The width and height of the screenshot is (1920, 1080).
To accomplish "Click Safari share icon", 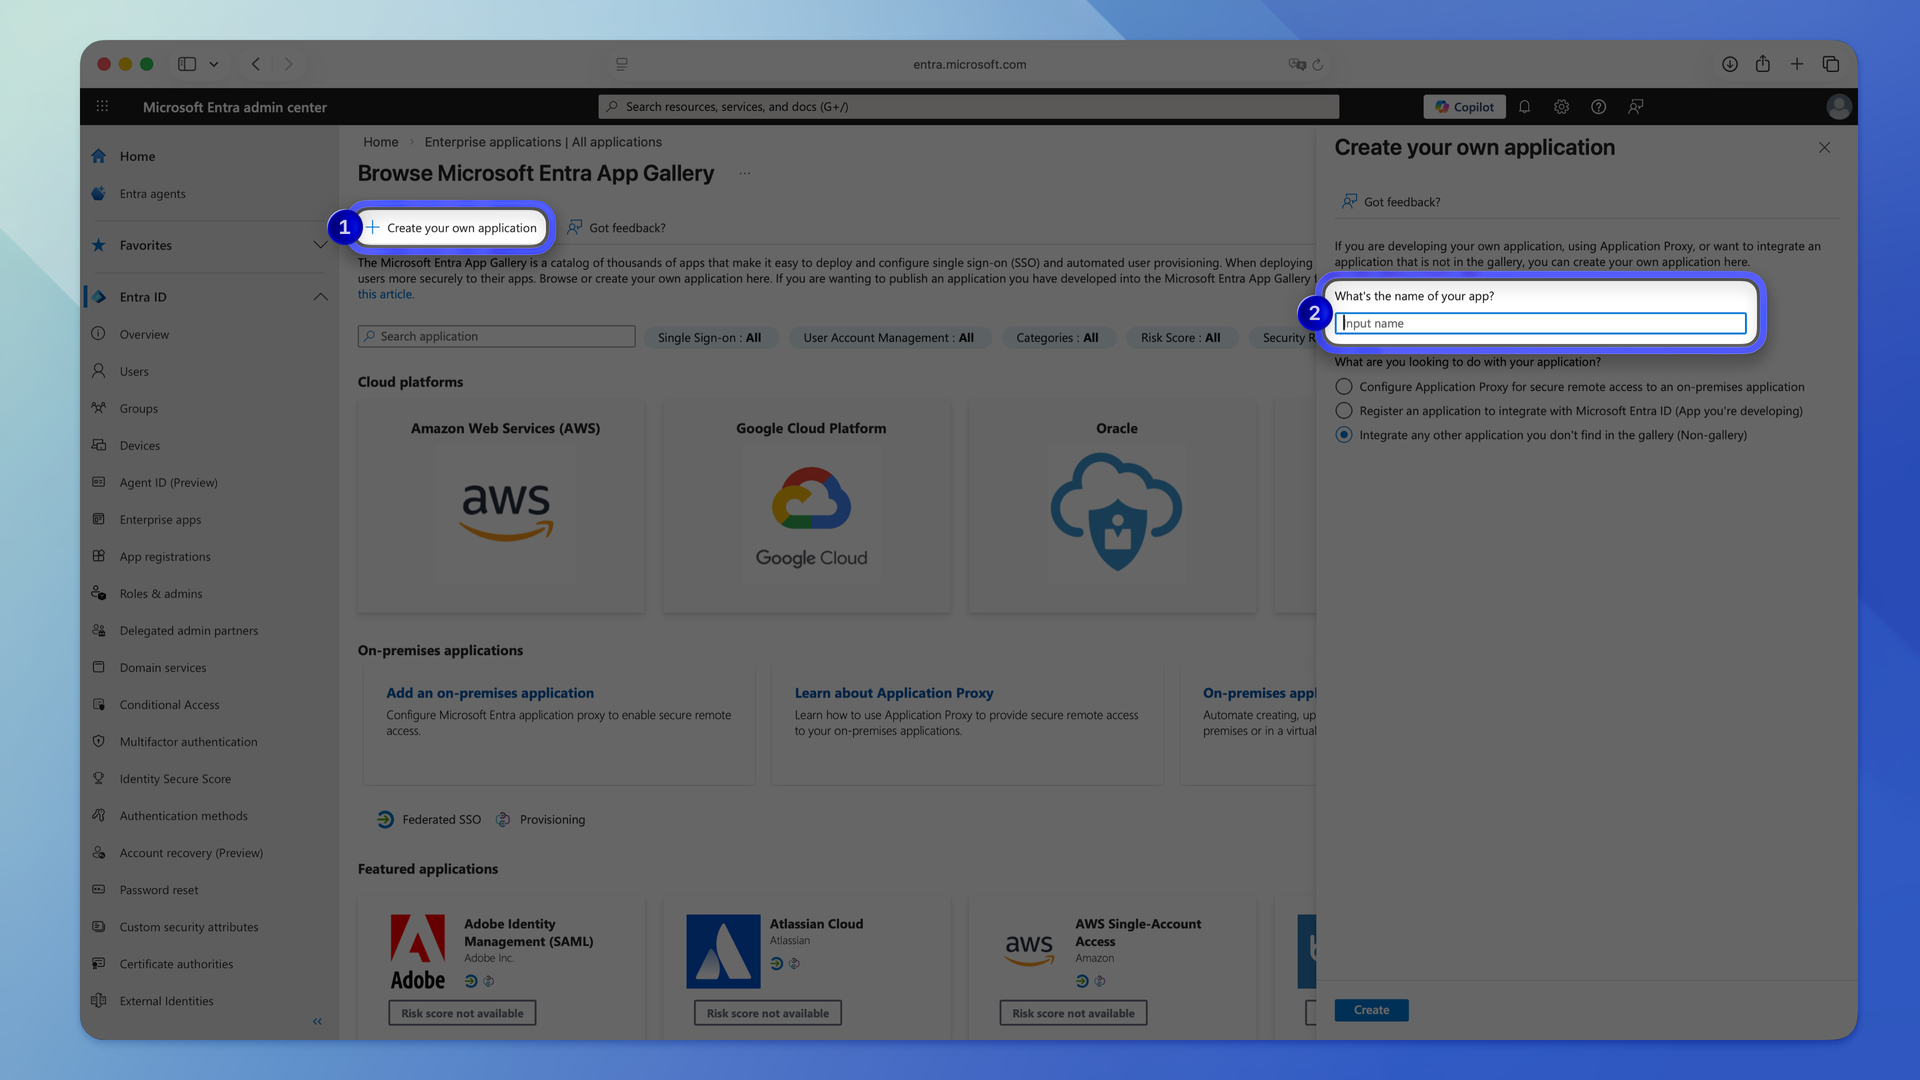I will 1763,64.
